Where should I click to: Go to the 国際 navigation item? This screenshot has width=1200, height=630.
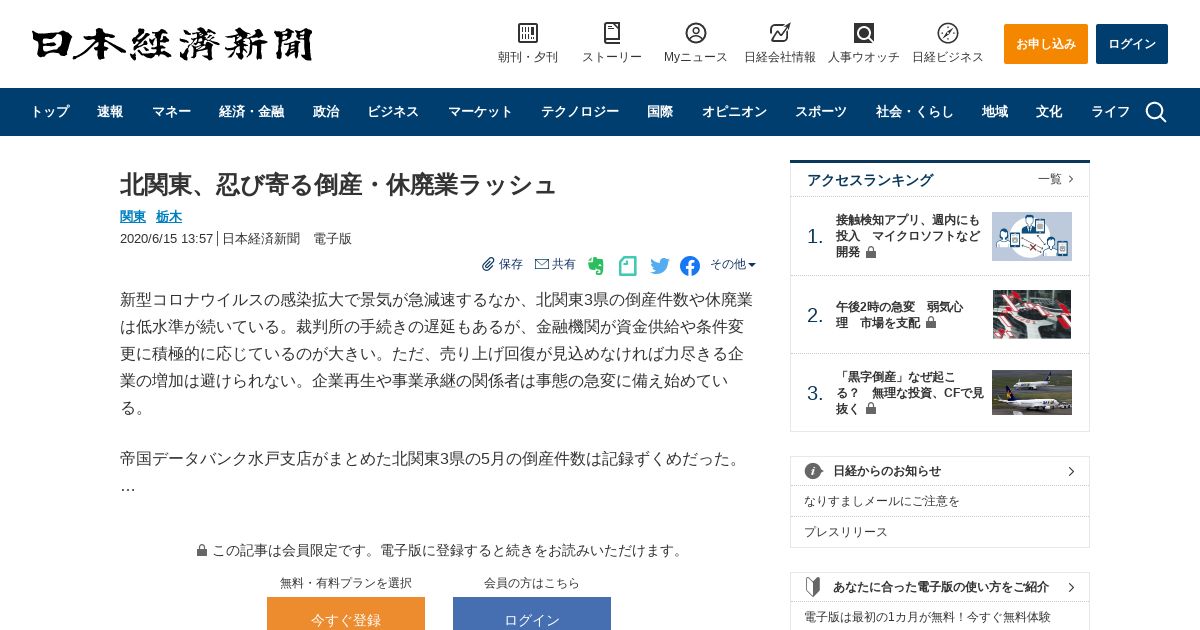[660, 112]
